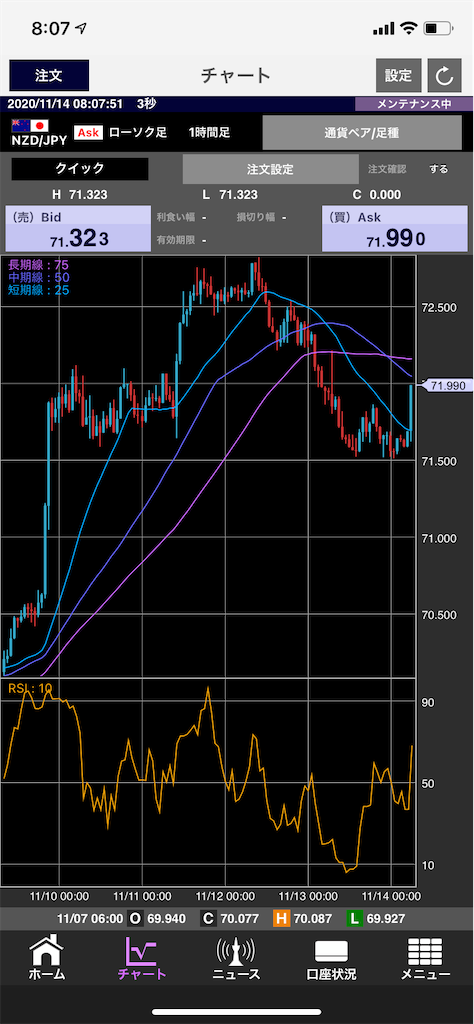Open the ホーム tab
The image size is (474, 1024).
(x=47, y=959)
